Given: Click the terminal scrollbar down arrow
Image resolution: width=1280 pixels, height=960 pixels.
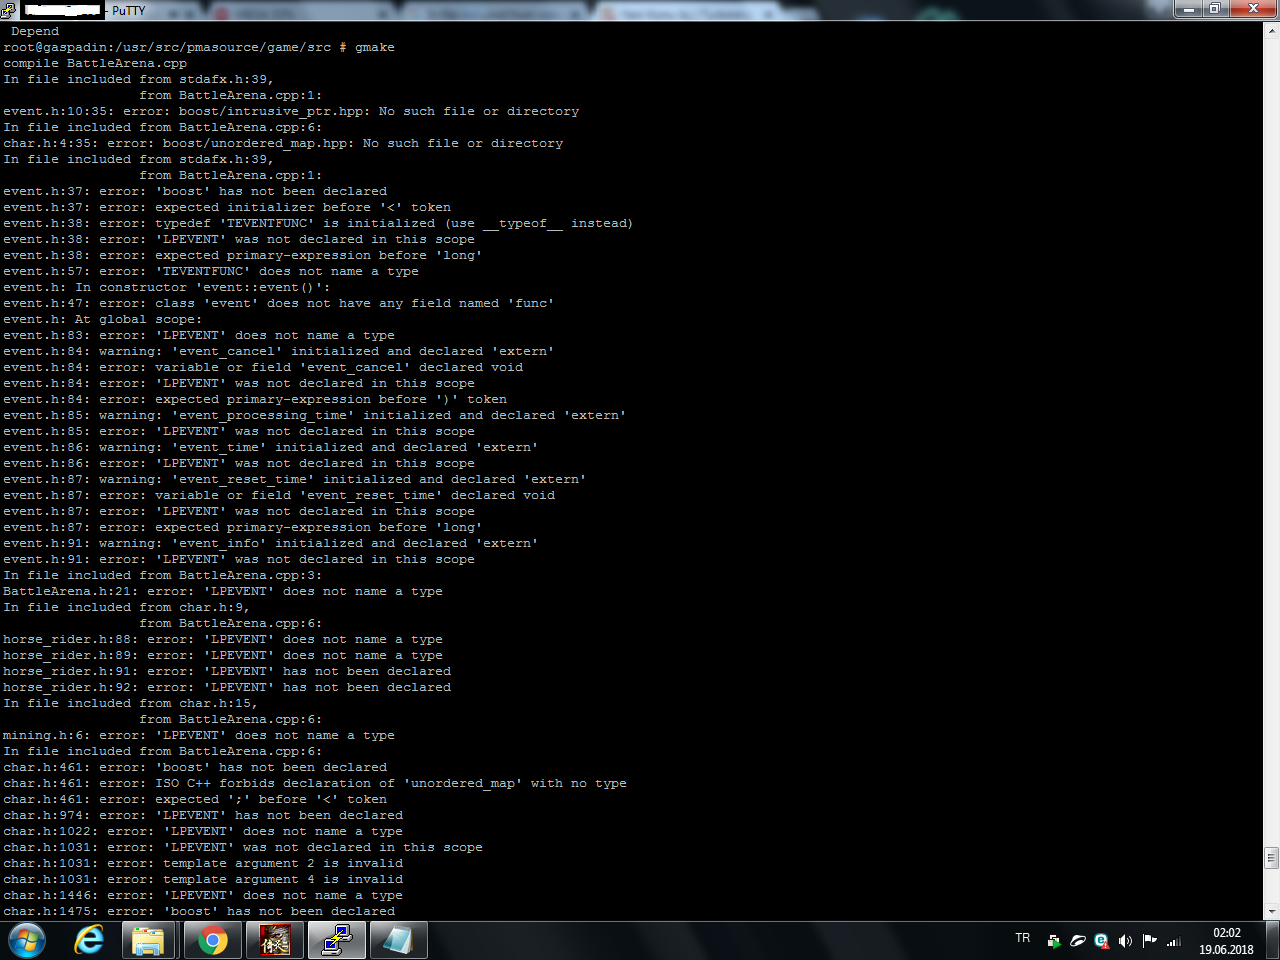Looking at the screenshot, I should [1271, 912].
